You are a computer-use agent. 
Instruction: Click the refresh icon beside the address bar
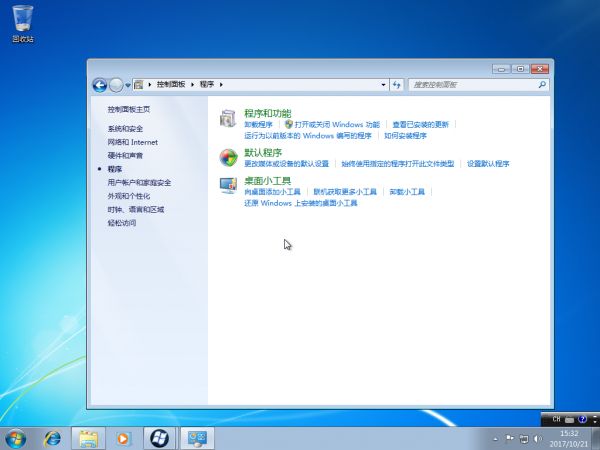tap(396, 85)
